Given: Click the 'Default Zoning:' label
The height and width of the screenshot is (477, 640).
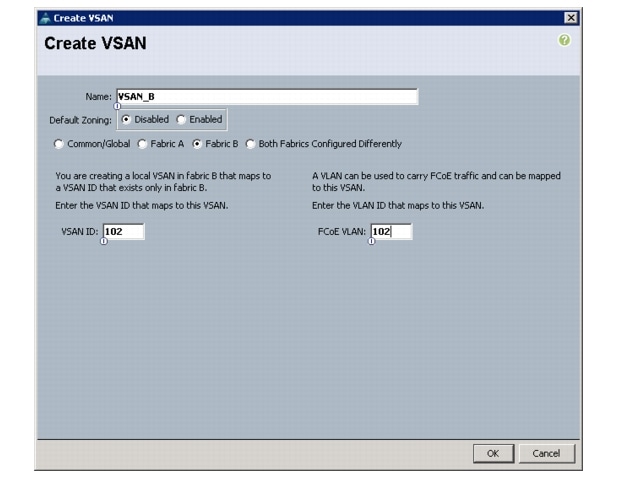Looking at the screenshot, I should coord(80,120).
